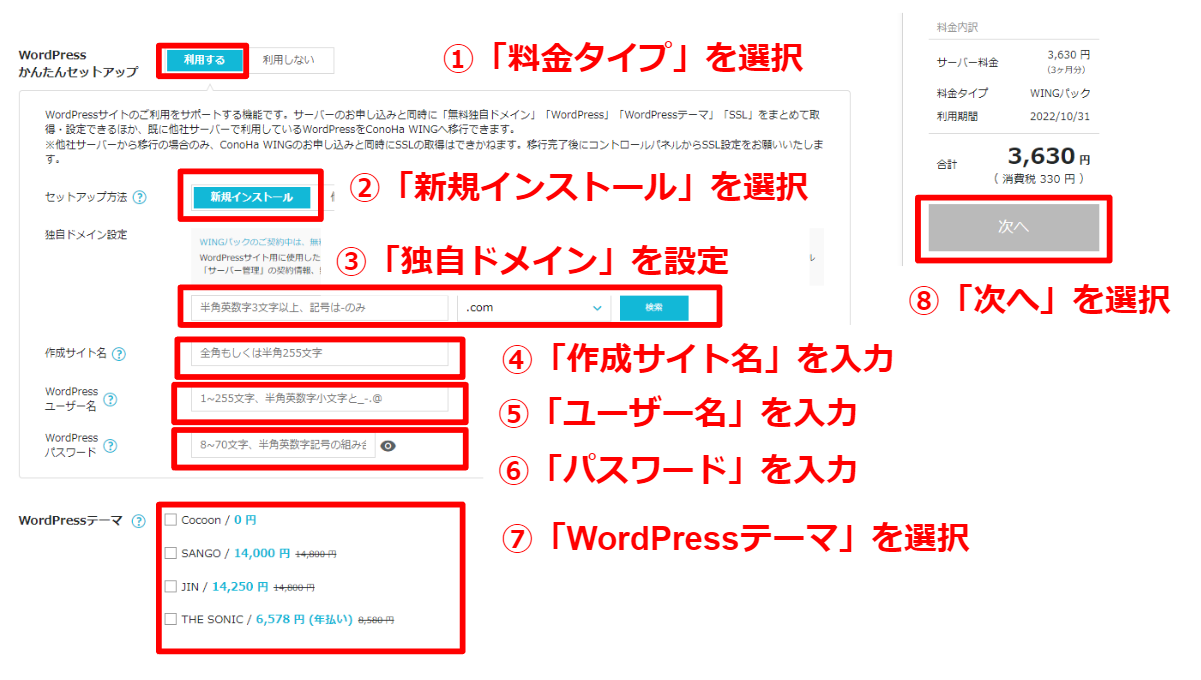Image resolution: width=1201 pixels, height=680 pixels.
Task: Choose the 新規インストール setup method
Action: point(252,197)
